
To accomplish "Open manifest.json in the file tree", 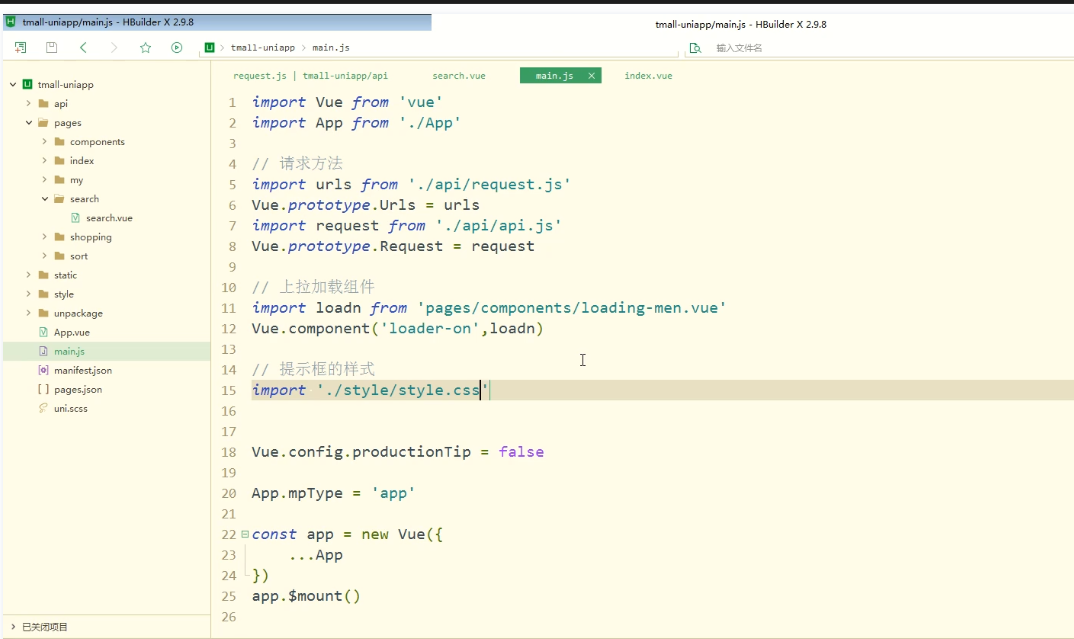I will tap(83, 371).
